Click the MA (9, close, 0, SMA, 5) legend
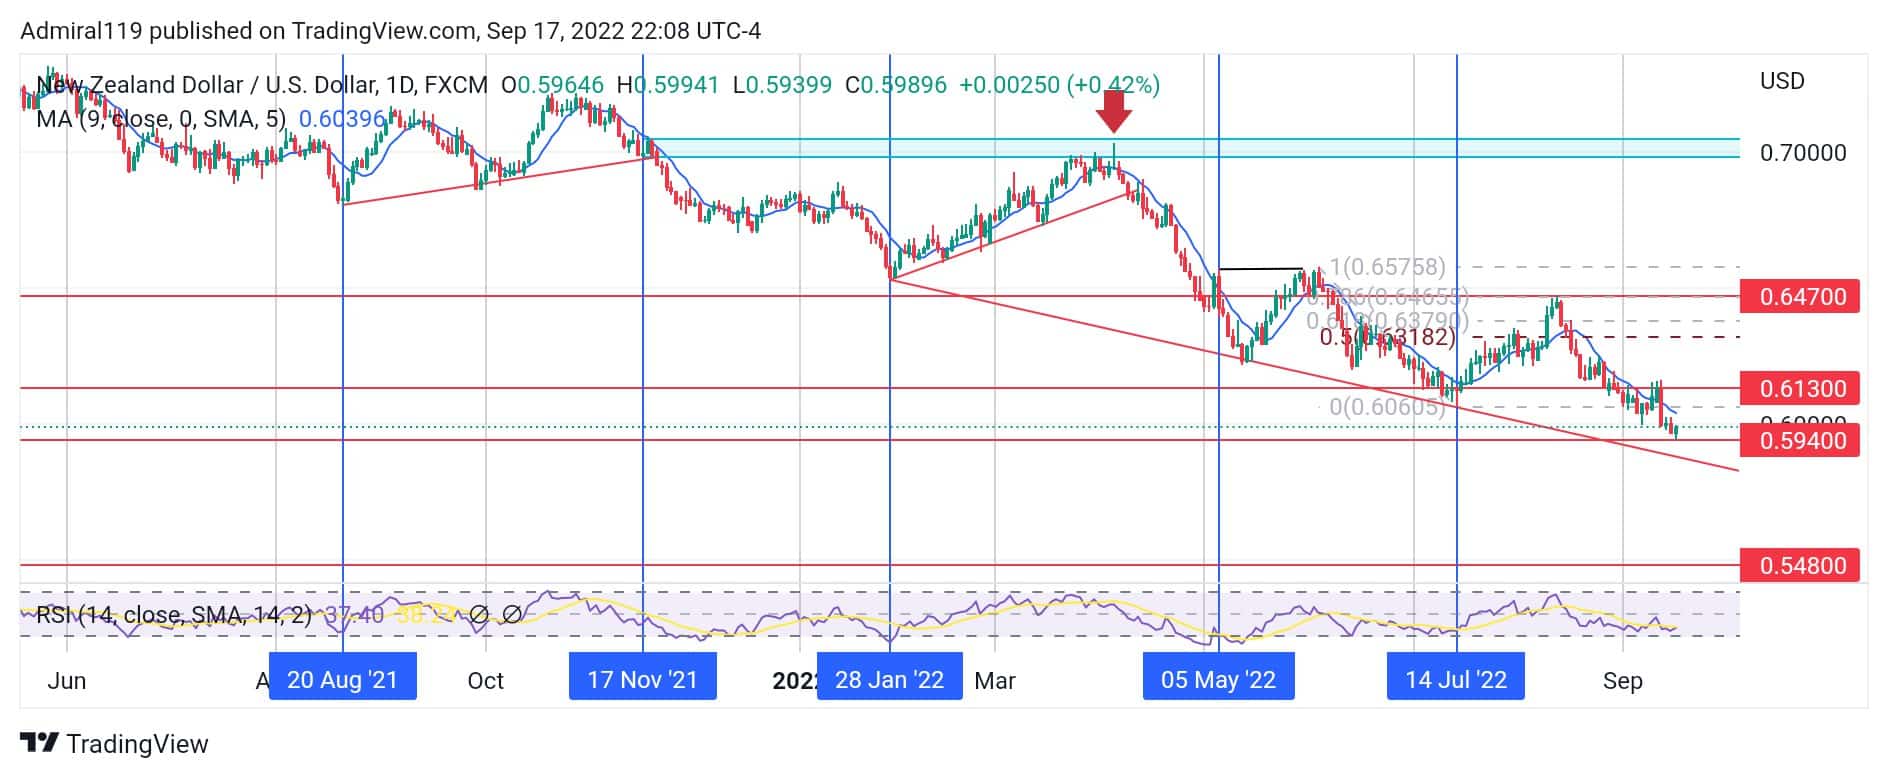 coord(161,119)
